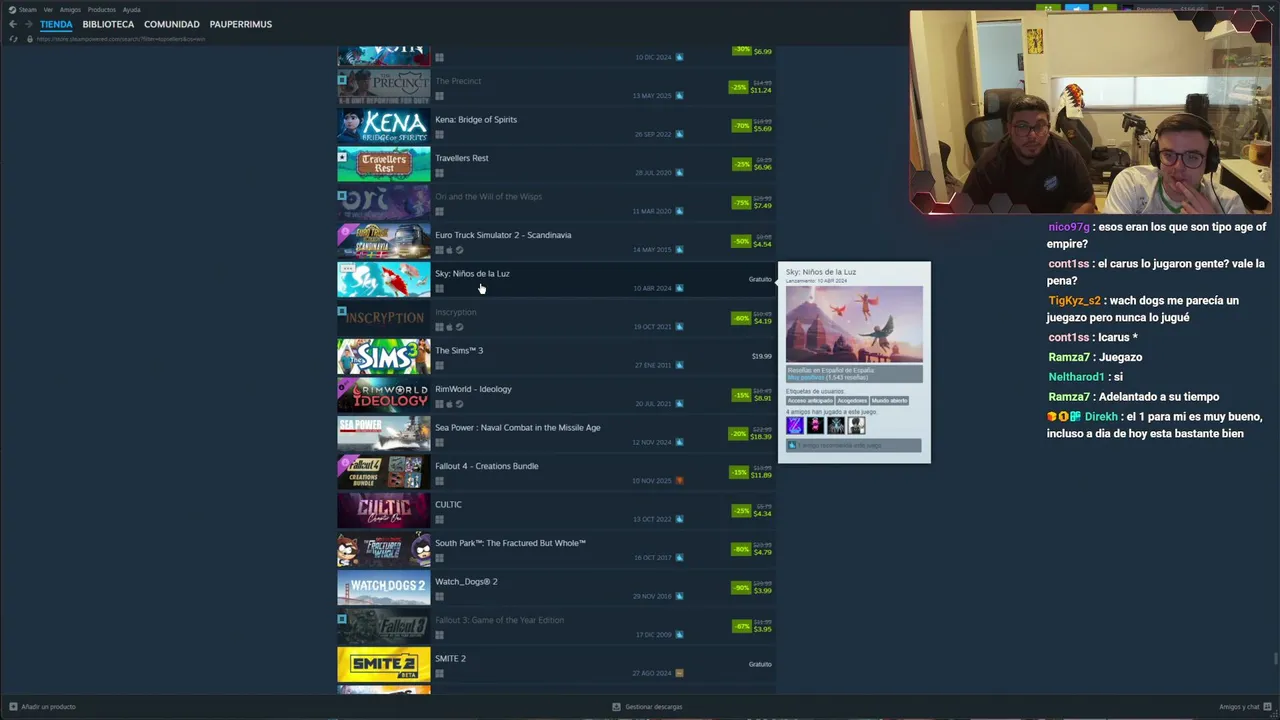The height and width of the screenshot is (720, 1280).
Task: Select Euro Truck Simulator 2 - Scandinavia
Action: tap(503, 235)
